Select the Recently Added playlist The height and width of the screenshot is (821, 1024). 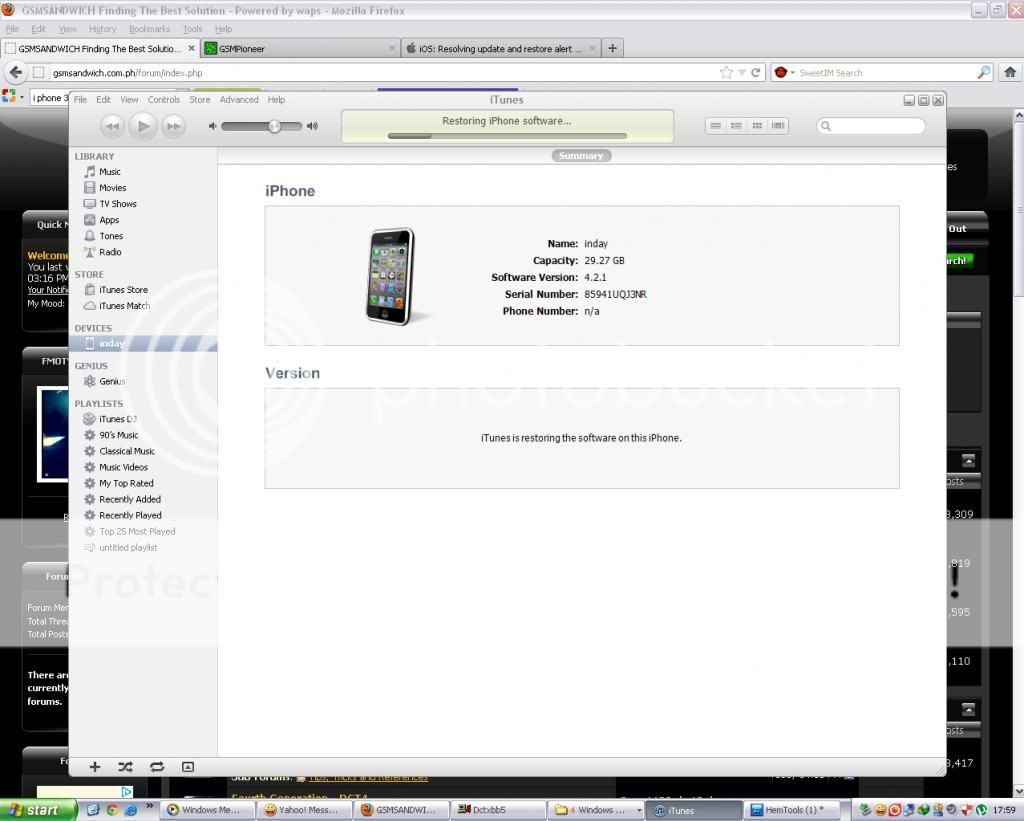(129, 500)
